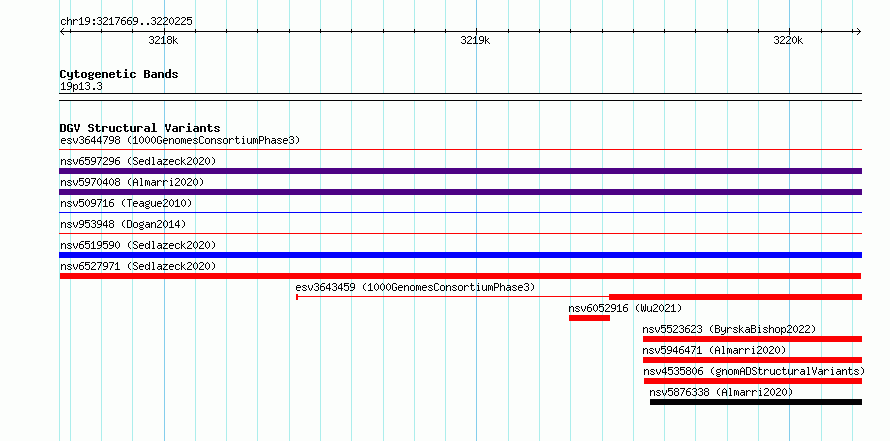
Task: Click the thick red esv3643459 segment
Action: coord(735,297)
